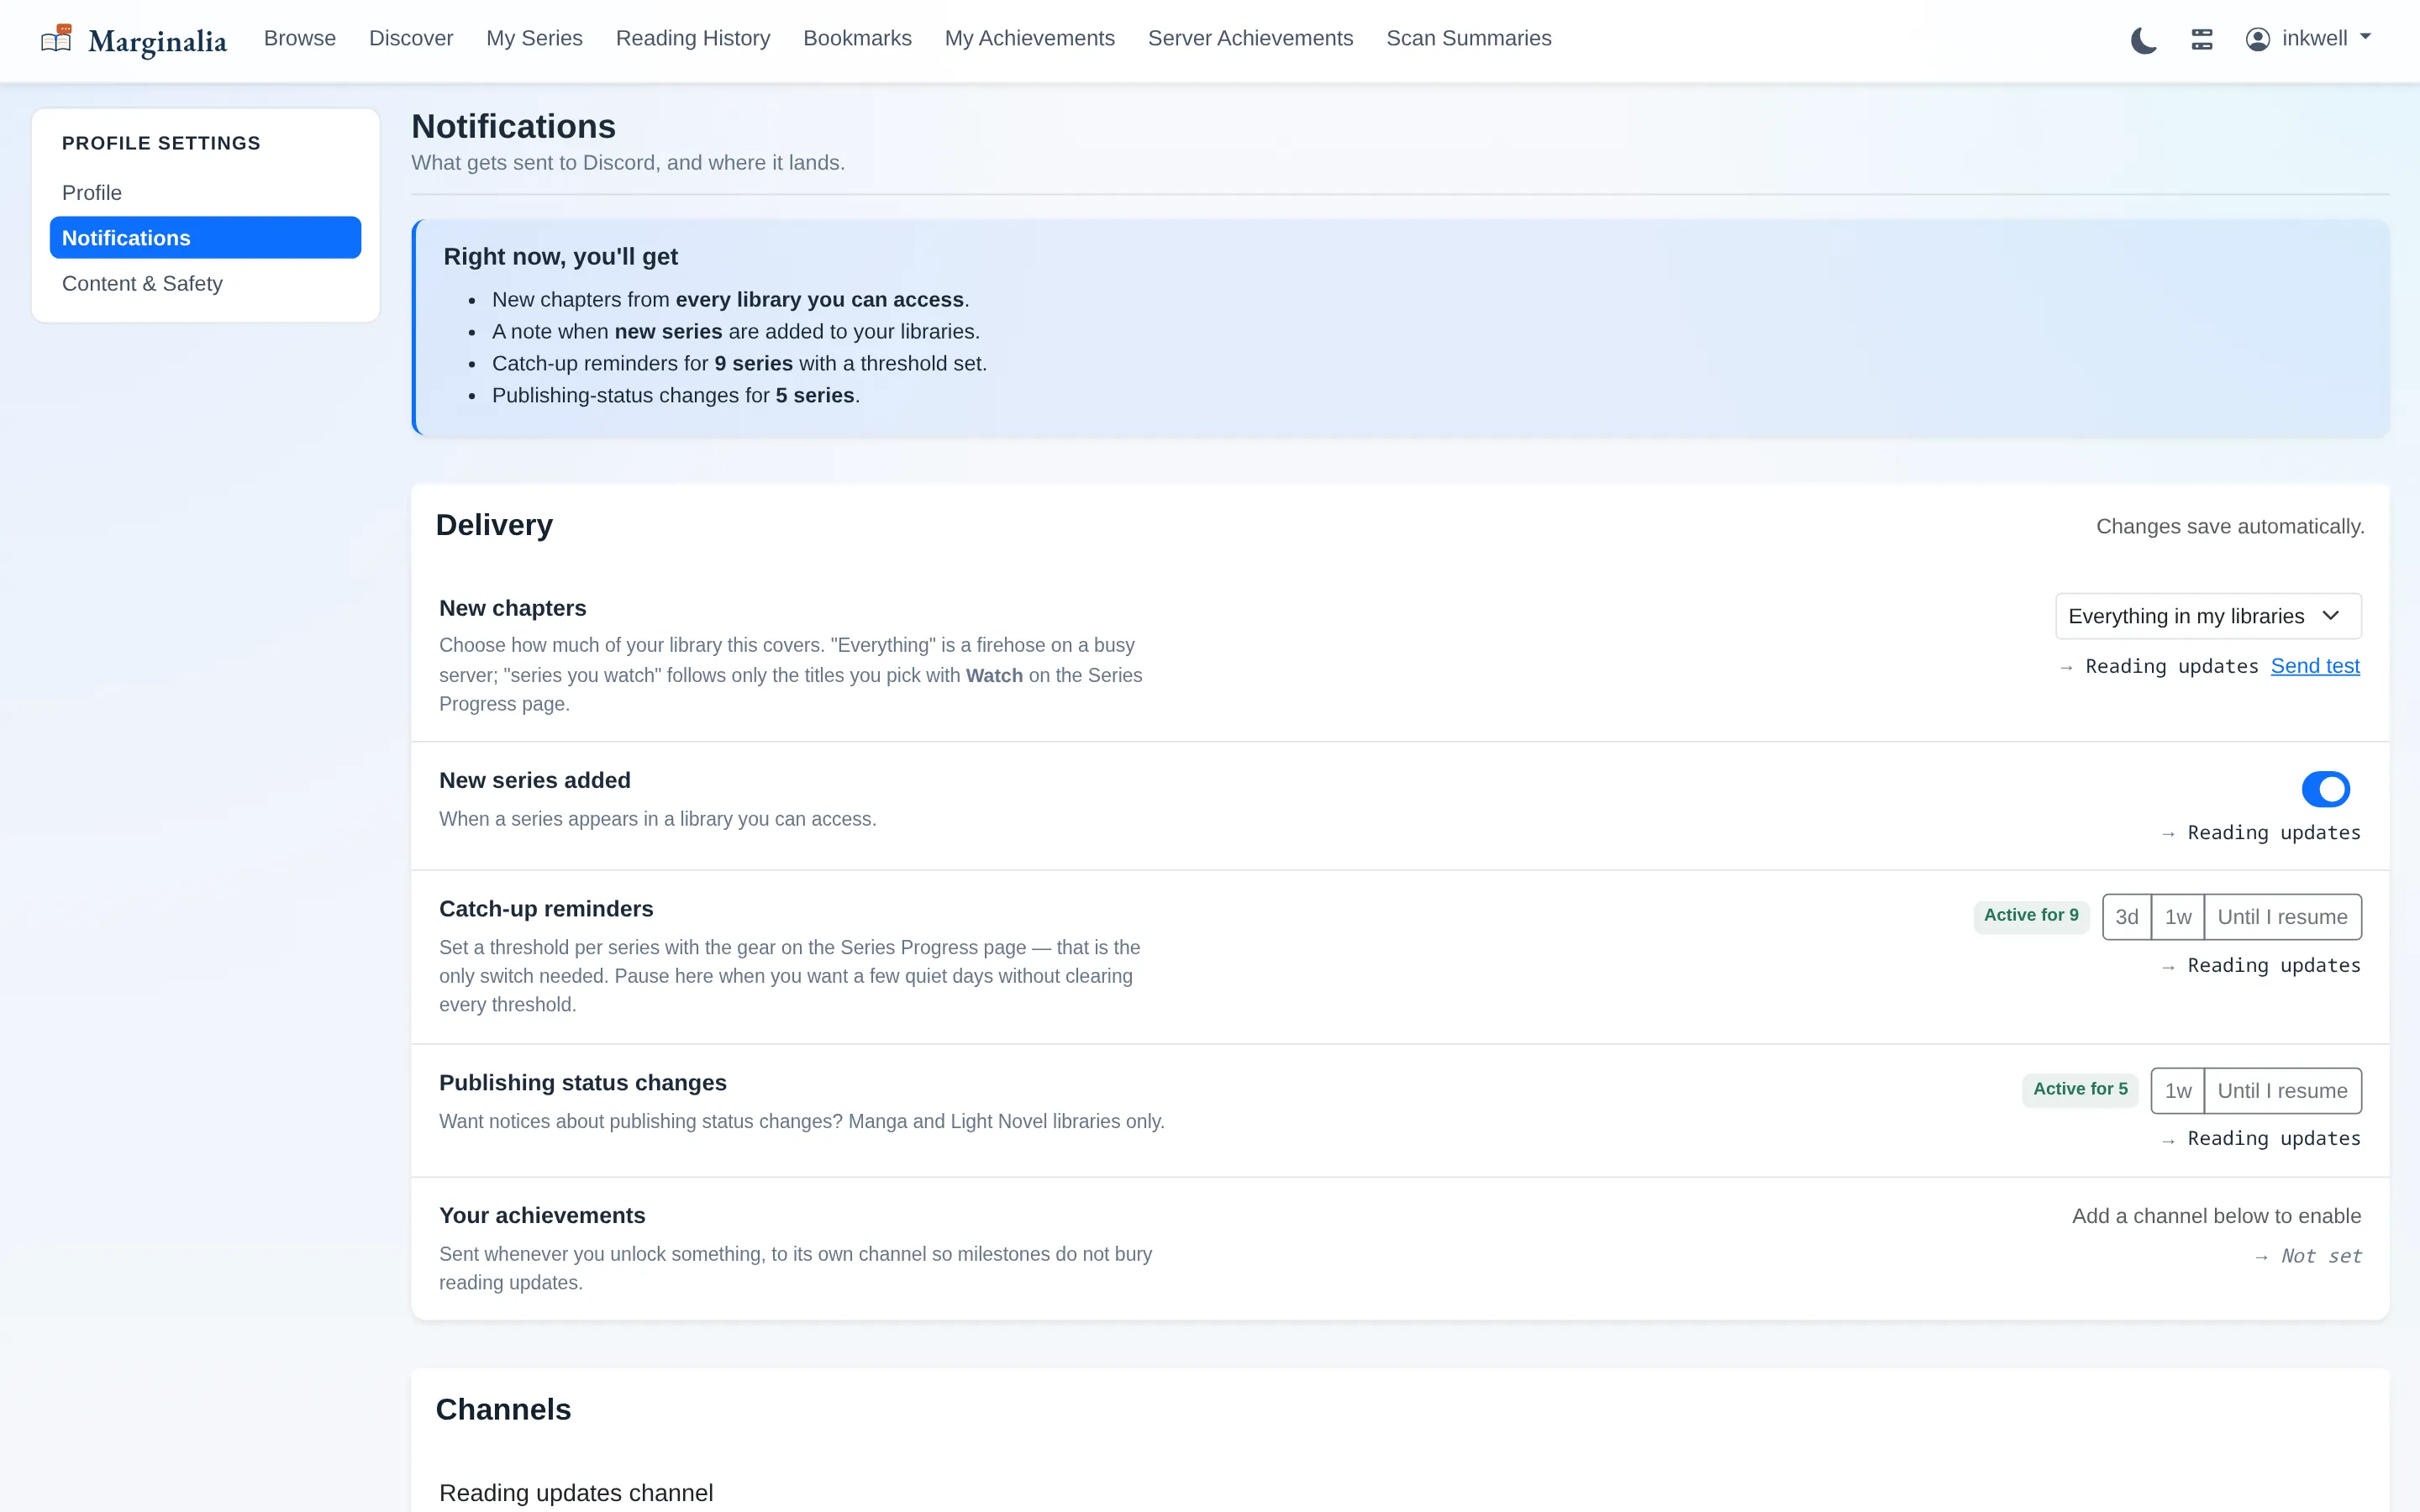The image size is (2420, 1512).
Task: Pause publishing status changes for 1w
Action: (x=2178, y=1091)
